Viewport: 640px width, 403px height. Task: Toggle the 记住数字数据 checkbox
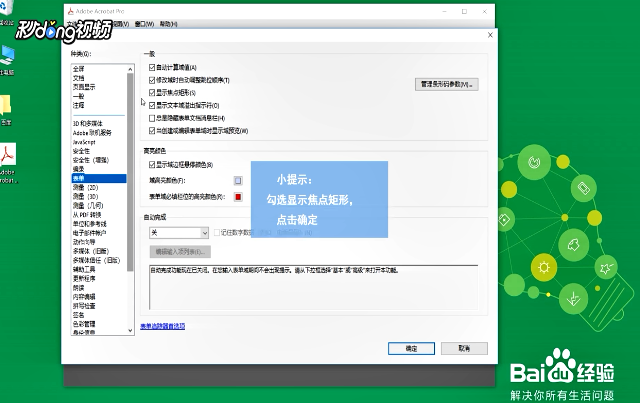click(x=217, y=232)
